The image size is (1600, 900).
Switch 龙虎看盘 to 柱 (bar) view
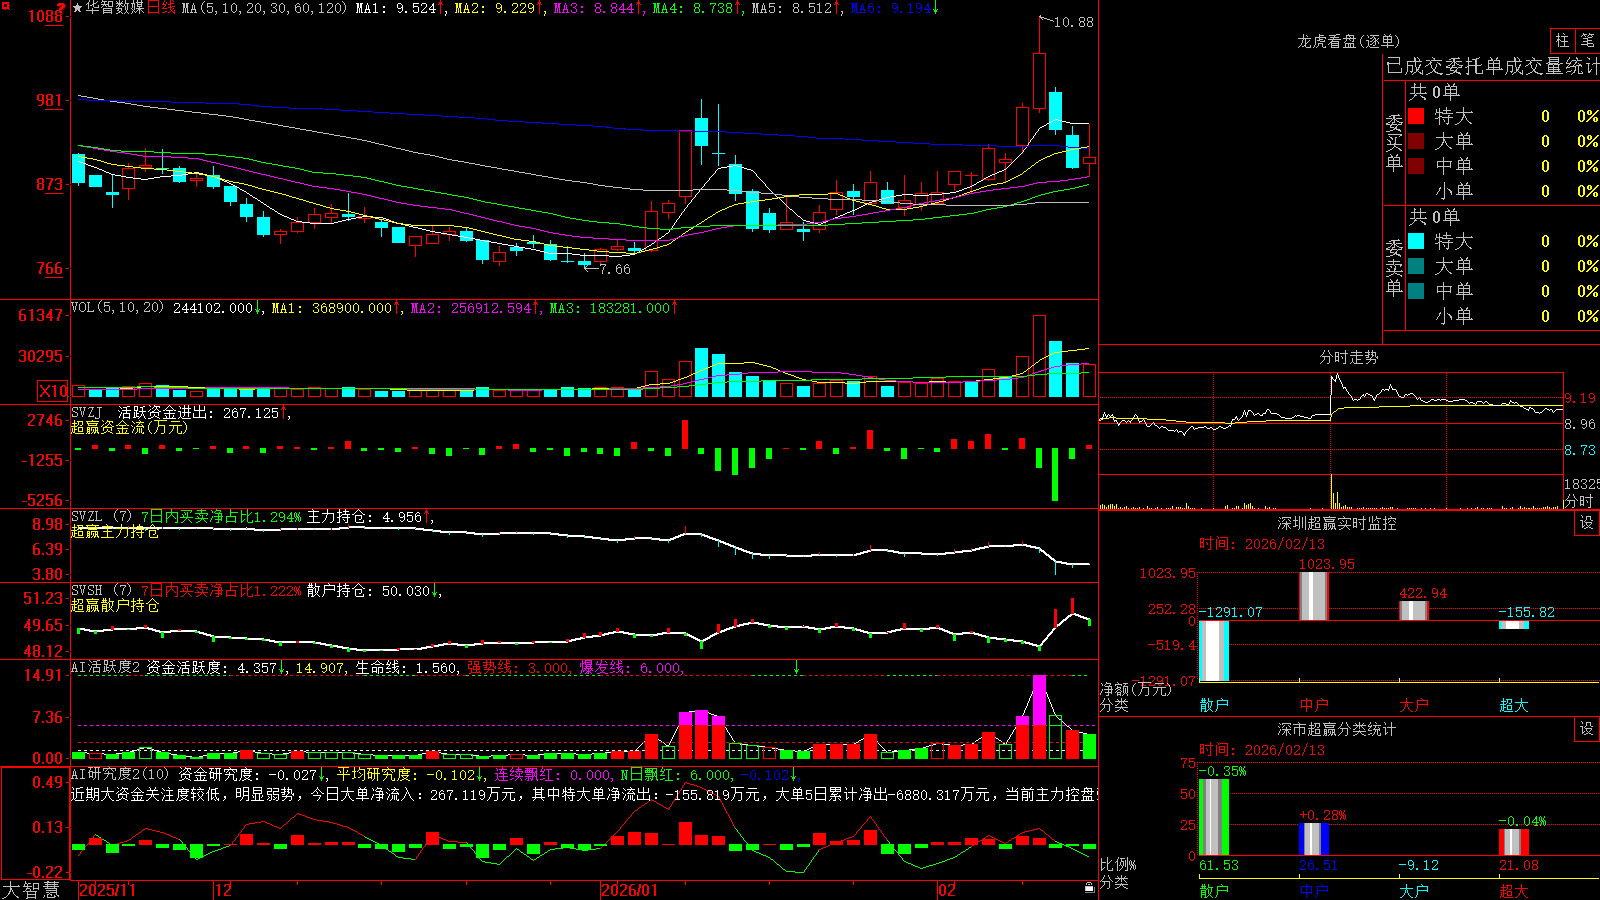1562,41
